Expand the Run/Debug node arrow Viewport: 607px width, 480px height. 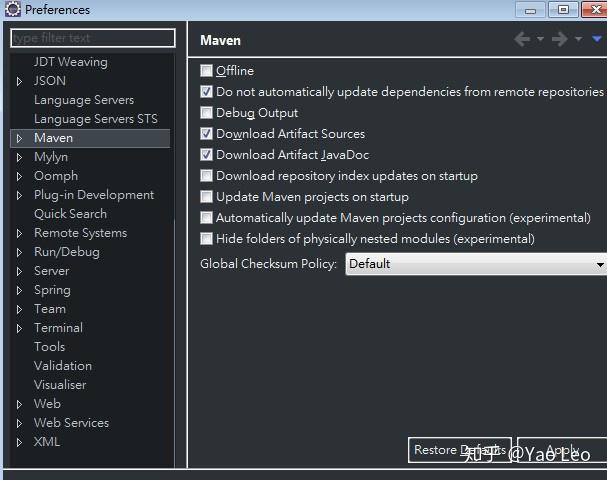point(19,252)
